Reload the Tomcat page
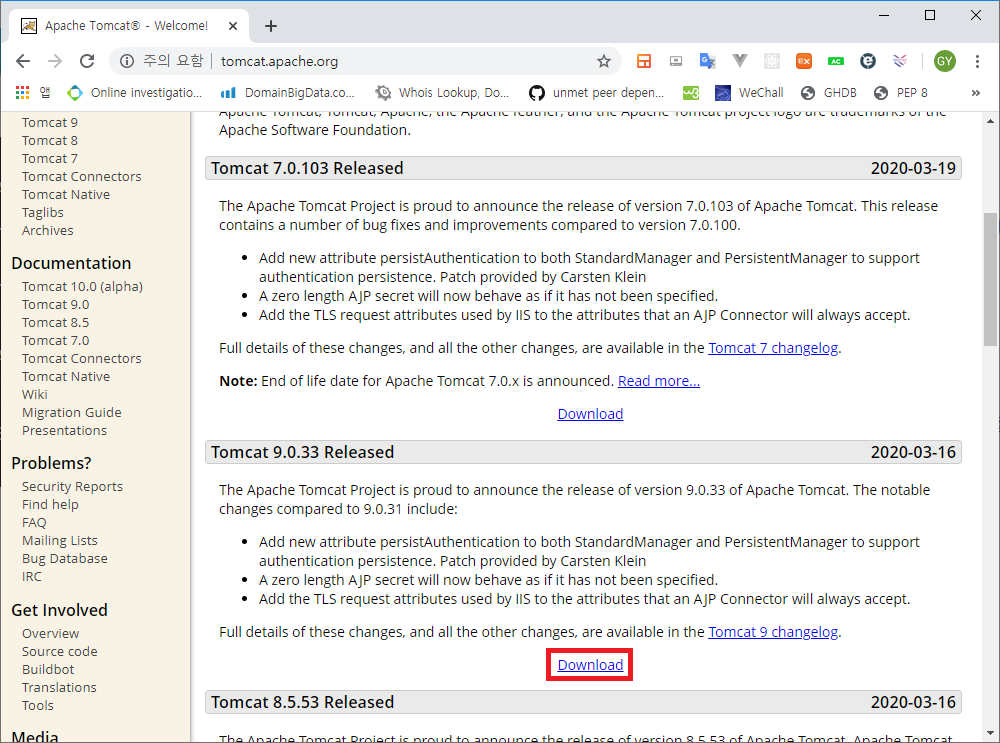The width and height of the screenshot is (1000, 743). click(87, 61)
